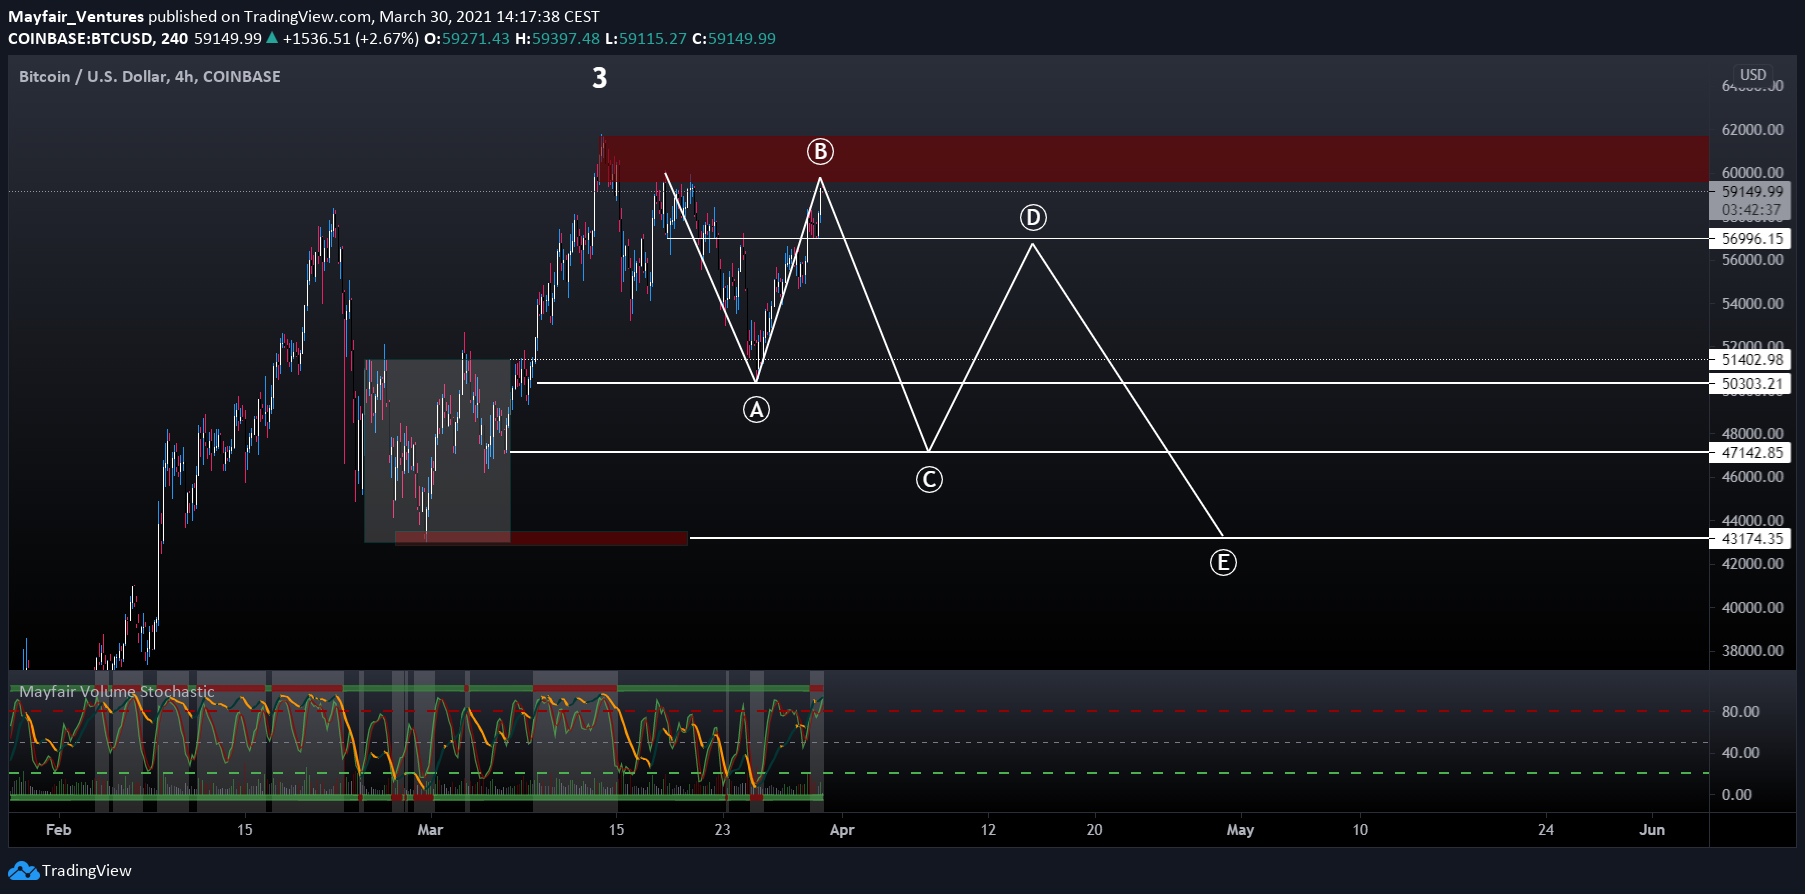The height and width of the screenshot is (894, 1805).
Task: Click the 51402.98 price level label
Action: point(1750,360)
